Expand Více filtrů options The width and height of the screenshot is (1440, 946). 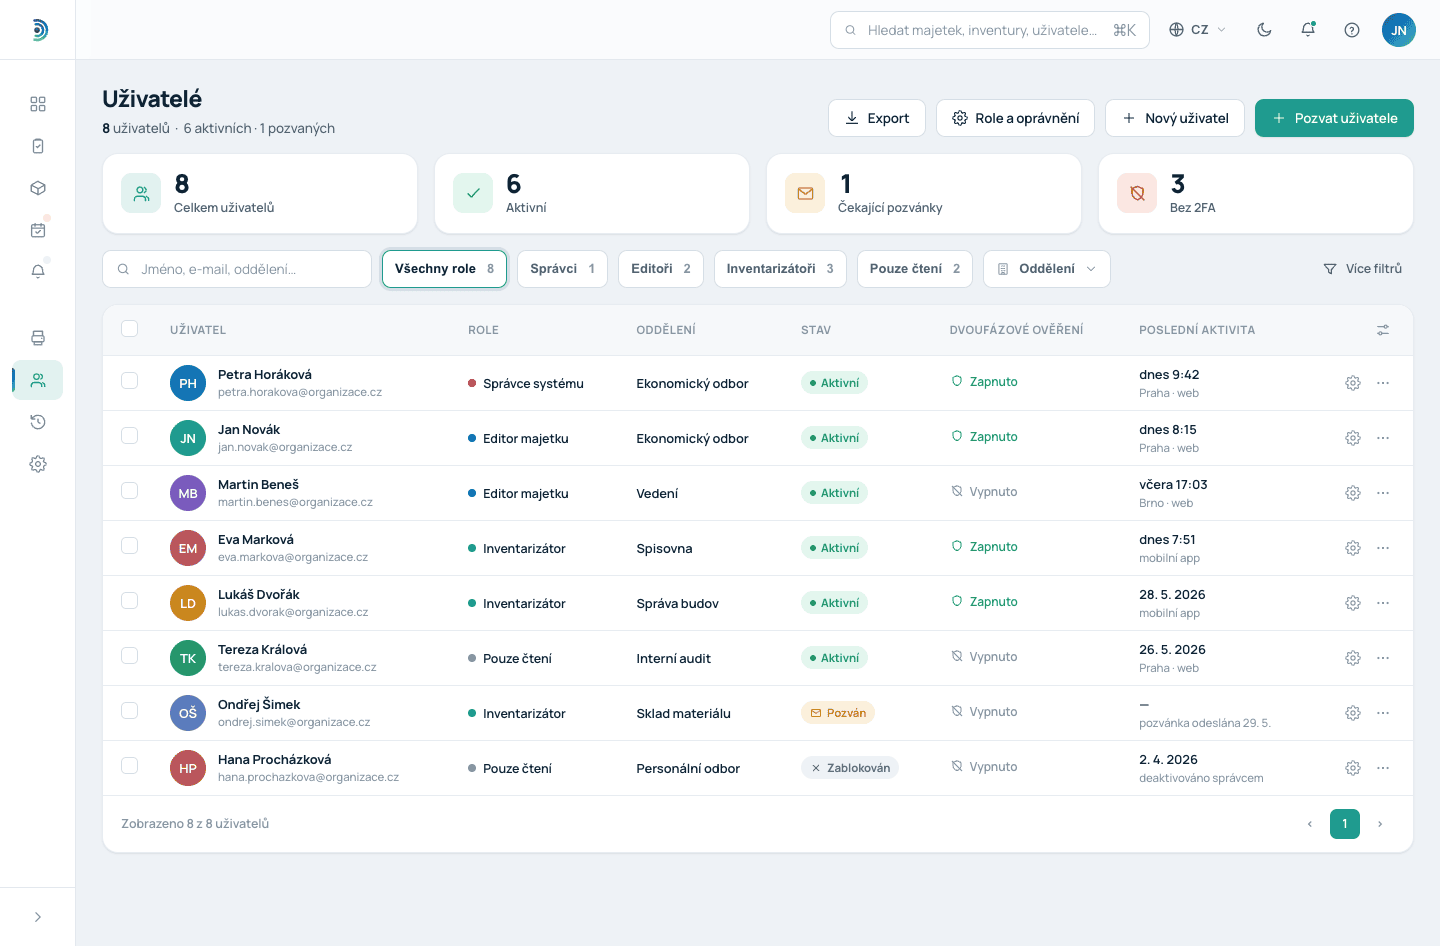tap(1363, 269)
